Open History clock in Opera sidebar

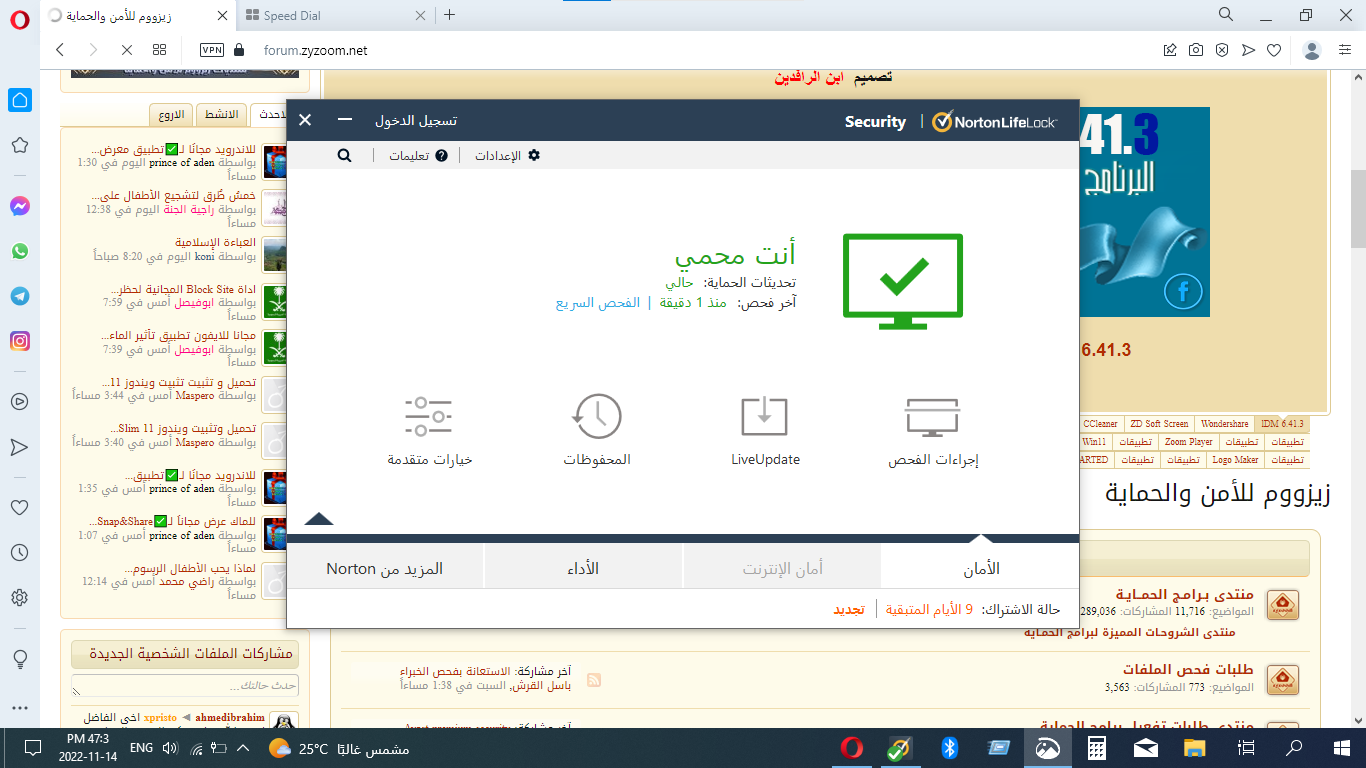tap(19, 552)
